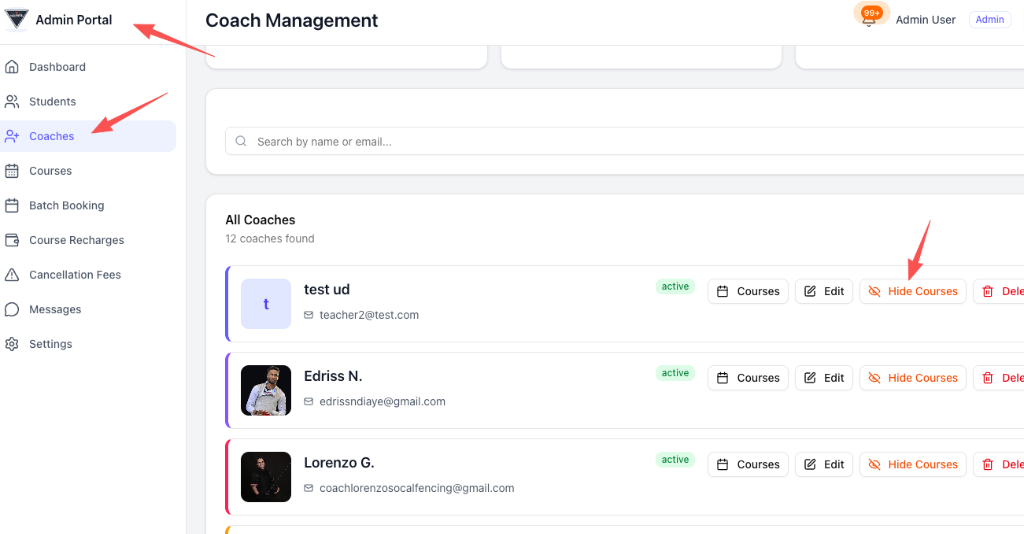Click the Cancellation Fees warning icon
Viewport: 1024px width, 534px height.
click(12, 275)
